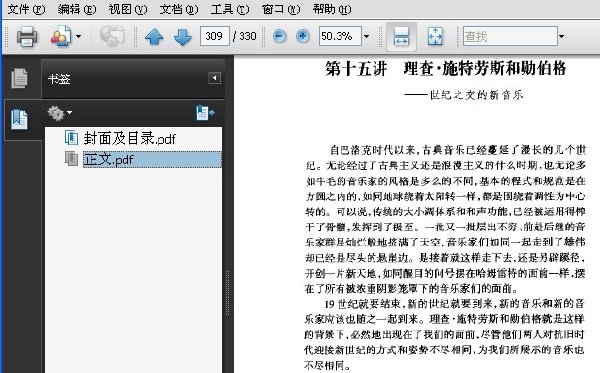Zoom in with the plus button
This screenshot has width=600, height=373.
303,36
